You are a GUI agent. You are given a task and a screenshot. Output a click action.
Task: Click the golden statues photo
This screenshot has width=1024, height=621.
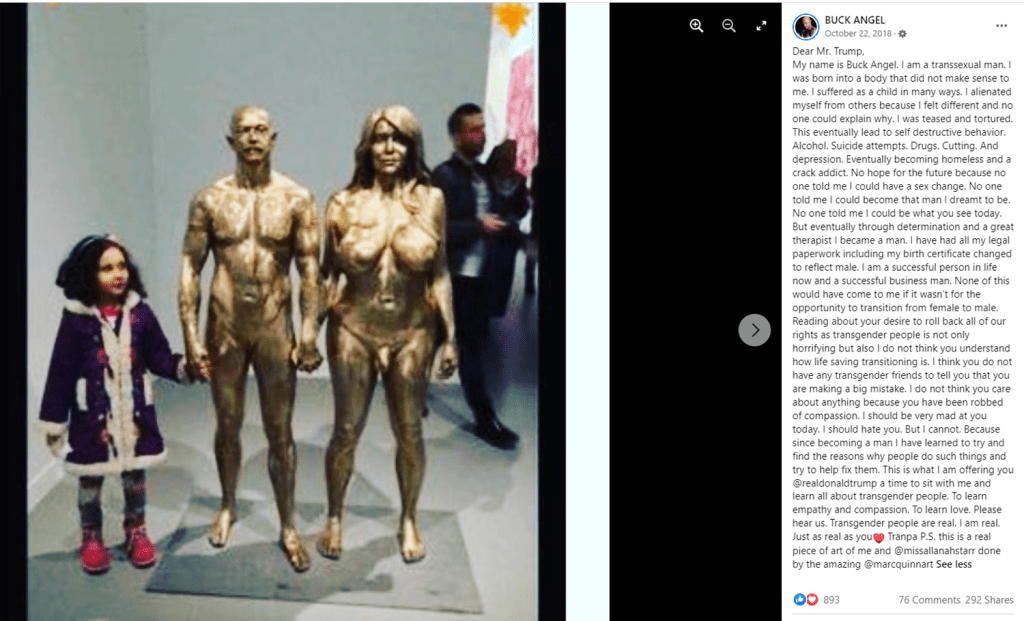pyautogui.click(x=283, y=311)
